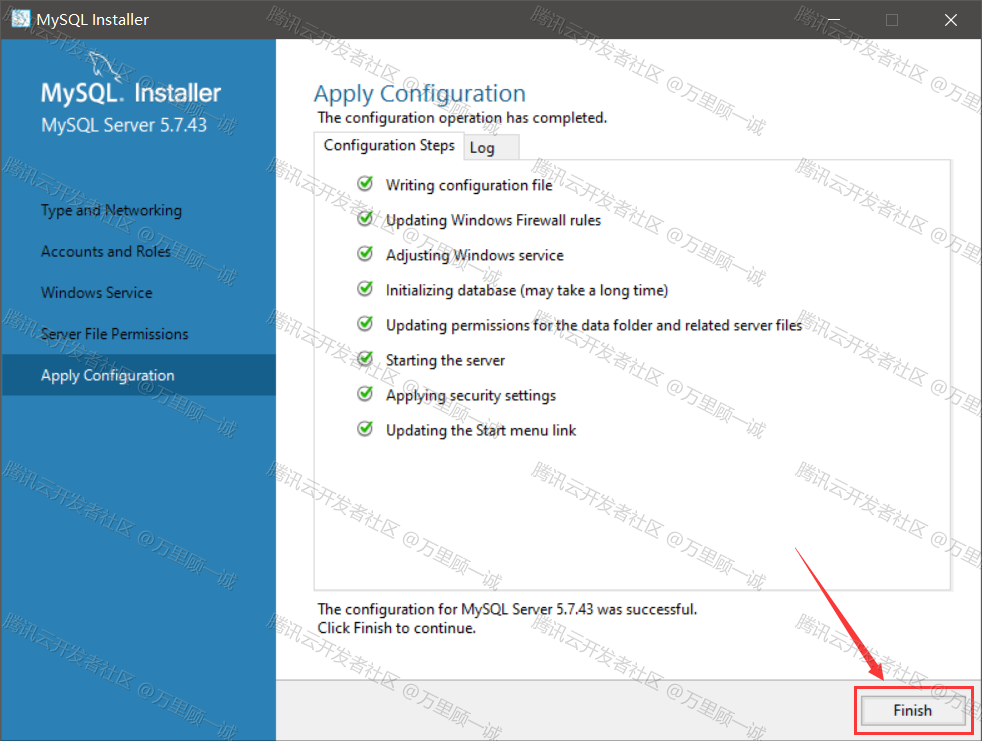Click checkmark beside Updating the Start menu link
Screen dimensions: 982x741
[365, 429]
